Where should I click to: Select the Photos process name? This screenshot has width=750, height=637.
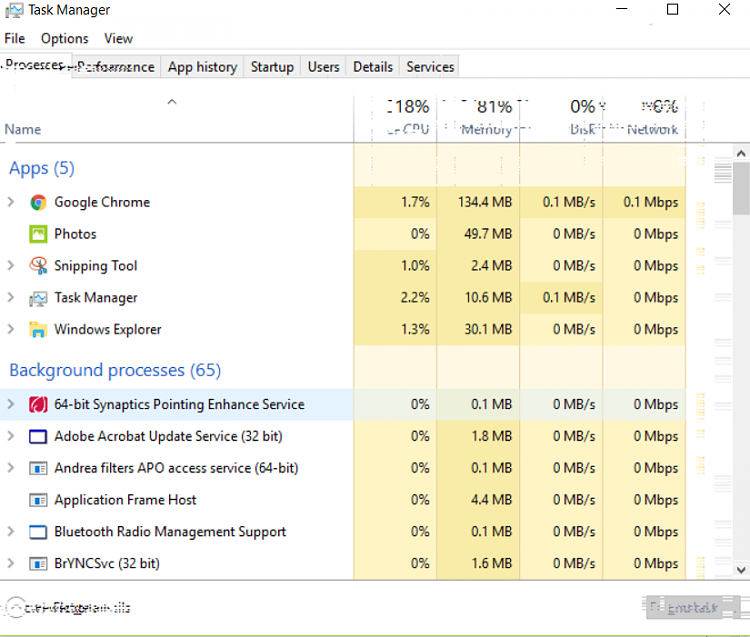click(75, 234)
